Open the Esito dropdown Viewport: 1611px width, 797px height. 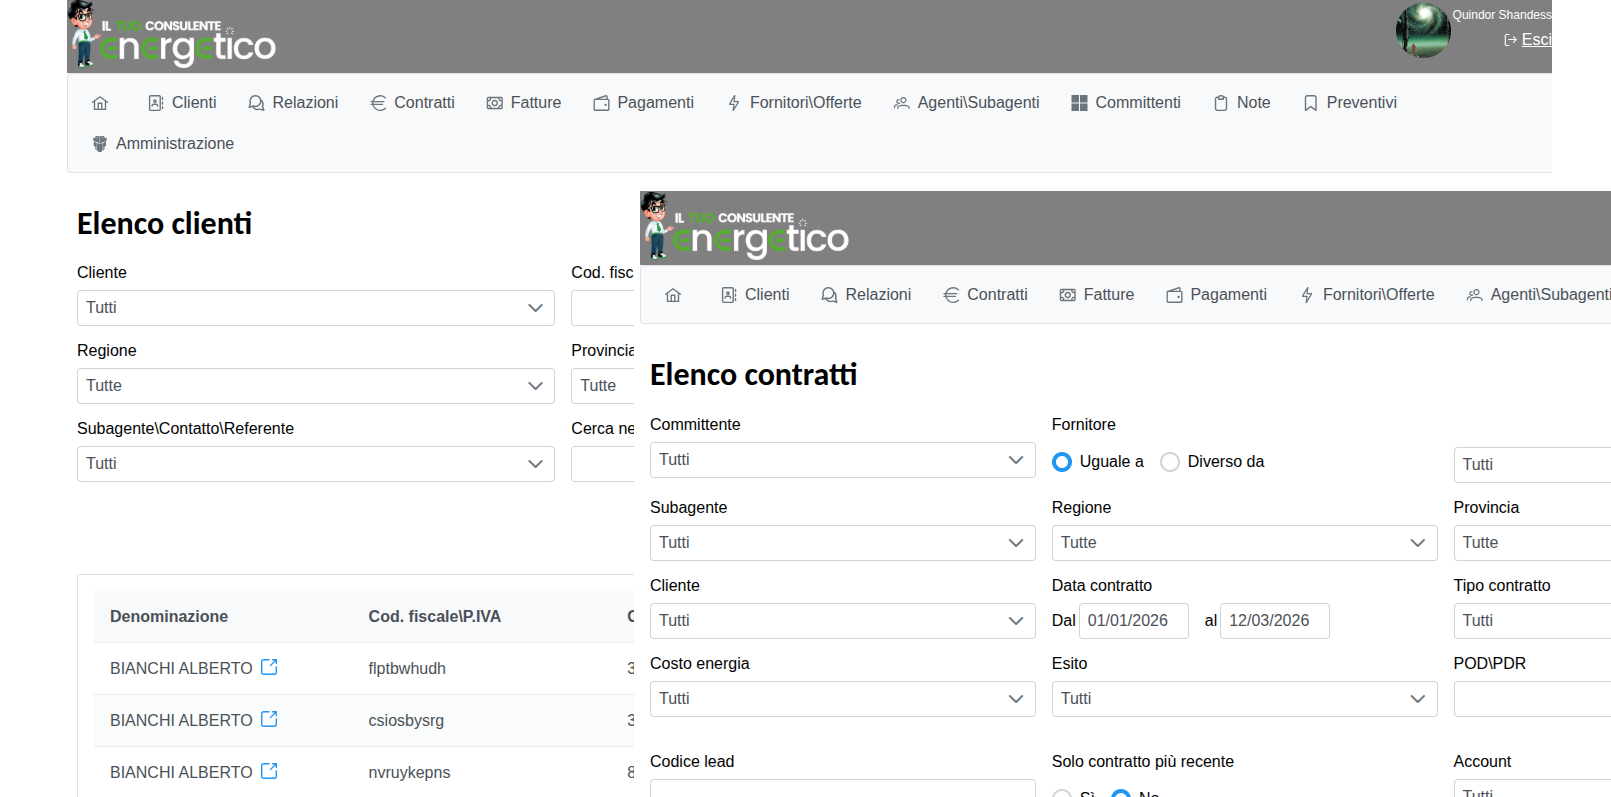pyautogui.click(x=1243, y=699)
